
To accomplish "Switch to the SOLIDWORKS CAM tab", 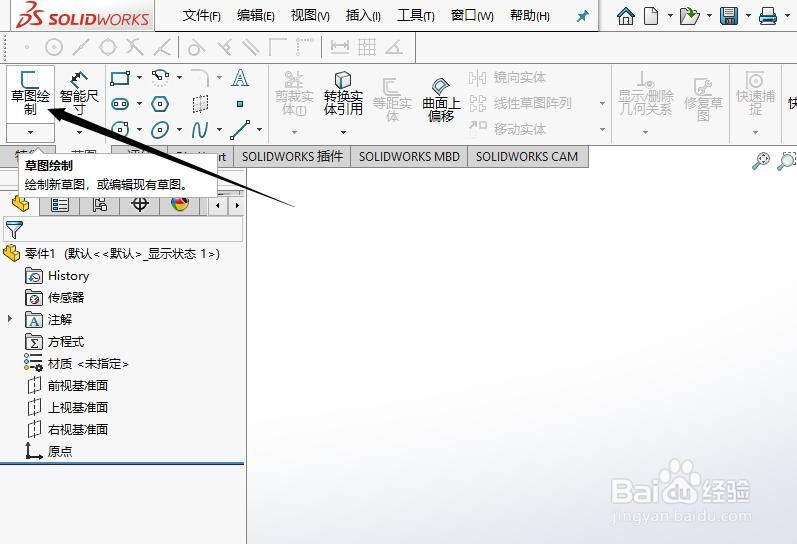I will click(x=527, y=157).
